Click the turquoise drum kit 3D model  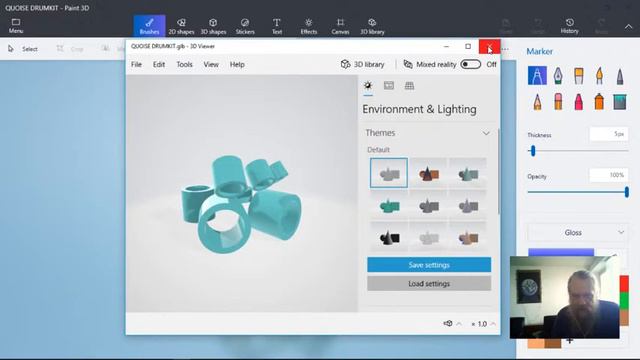[241, 203]
